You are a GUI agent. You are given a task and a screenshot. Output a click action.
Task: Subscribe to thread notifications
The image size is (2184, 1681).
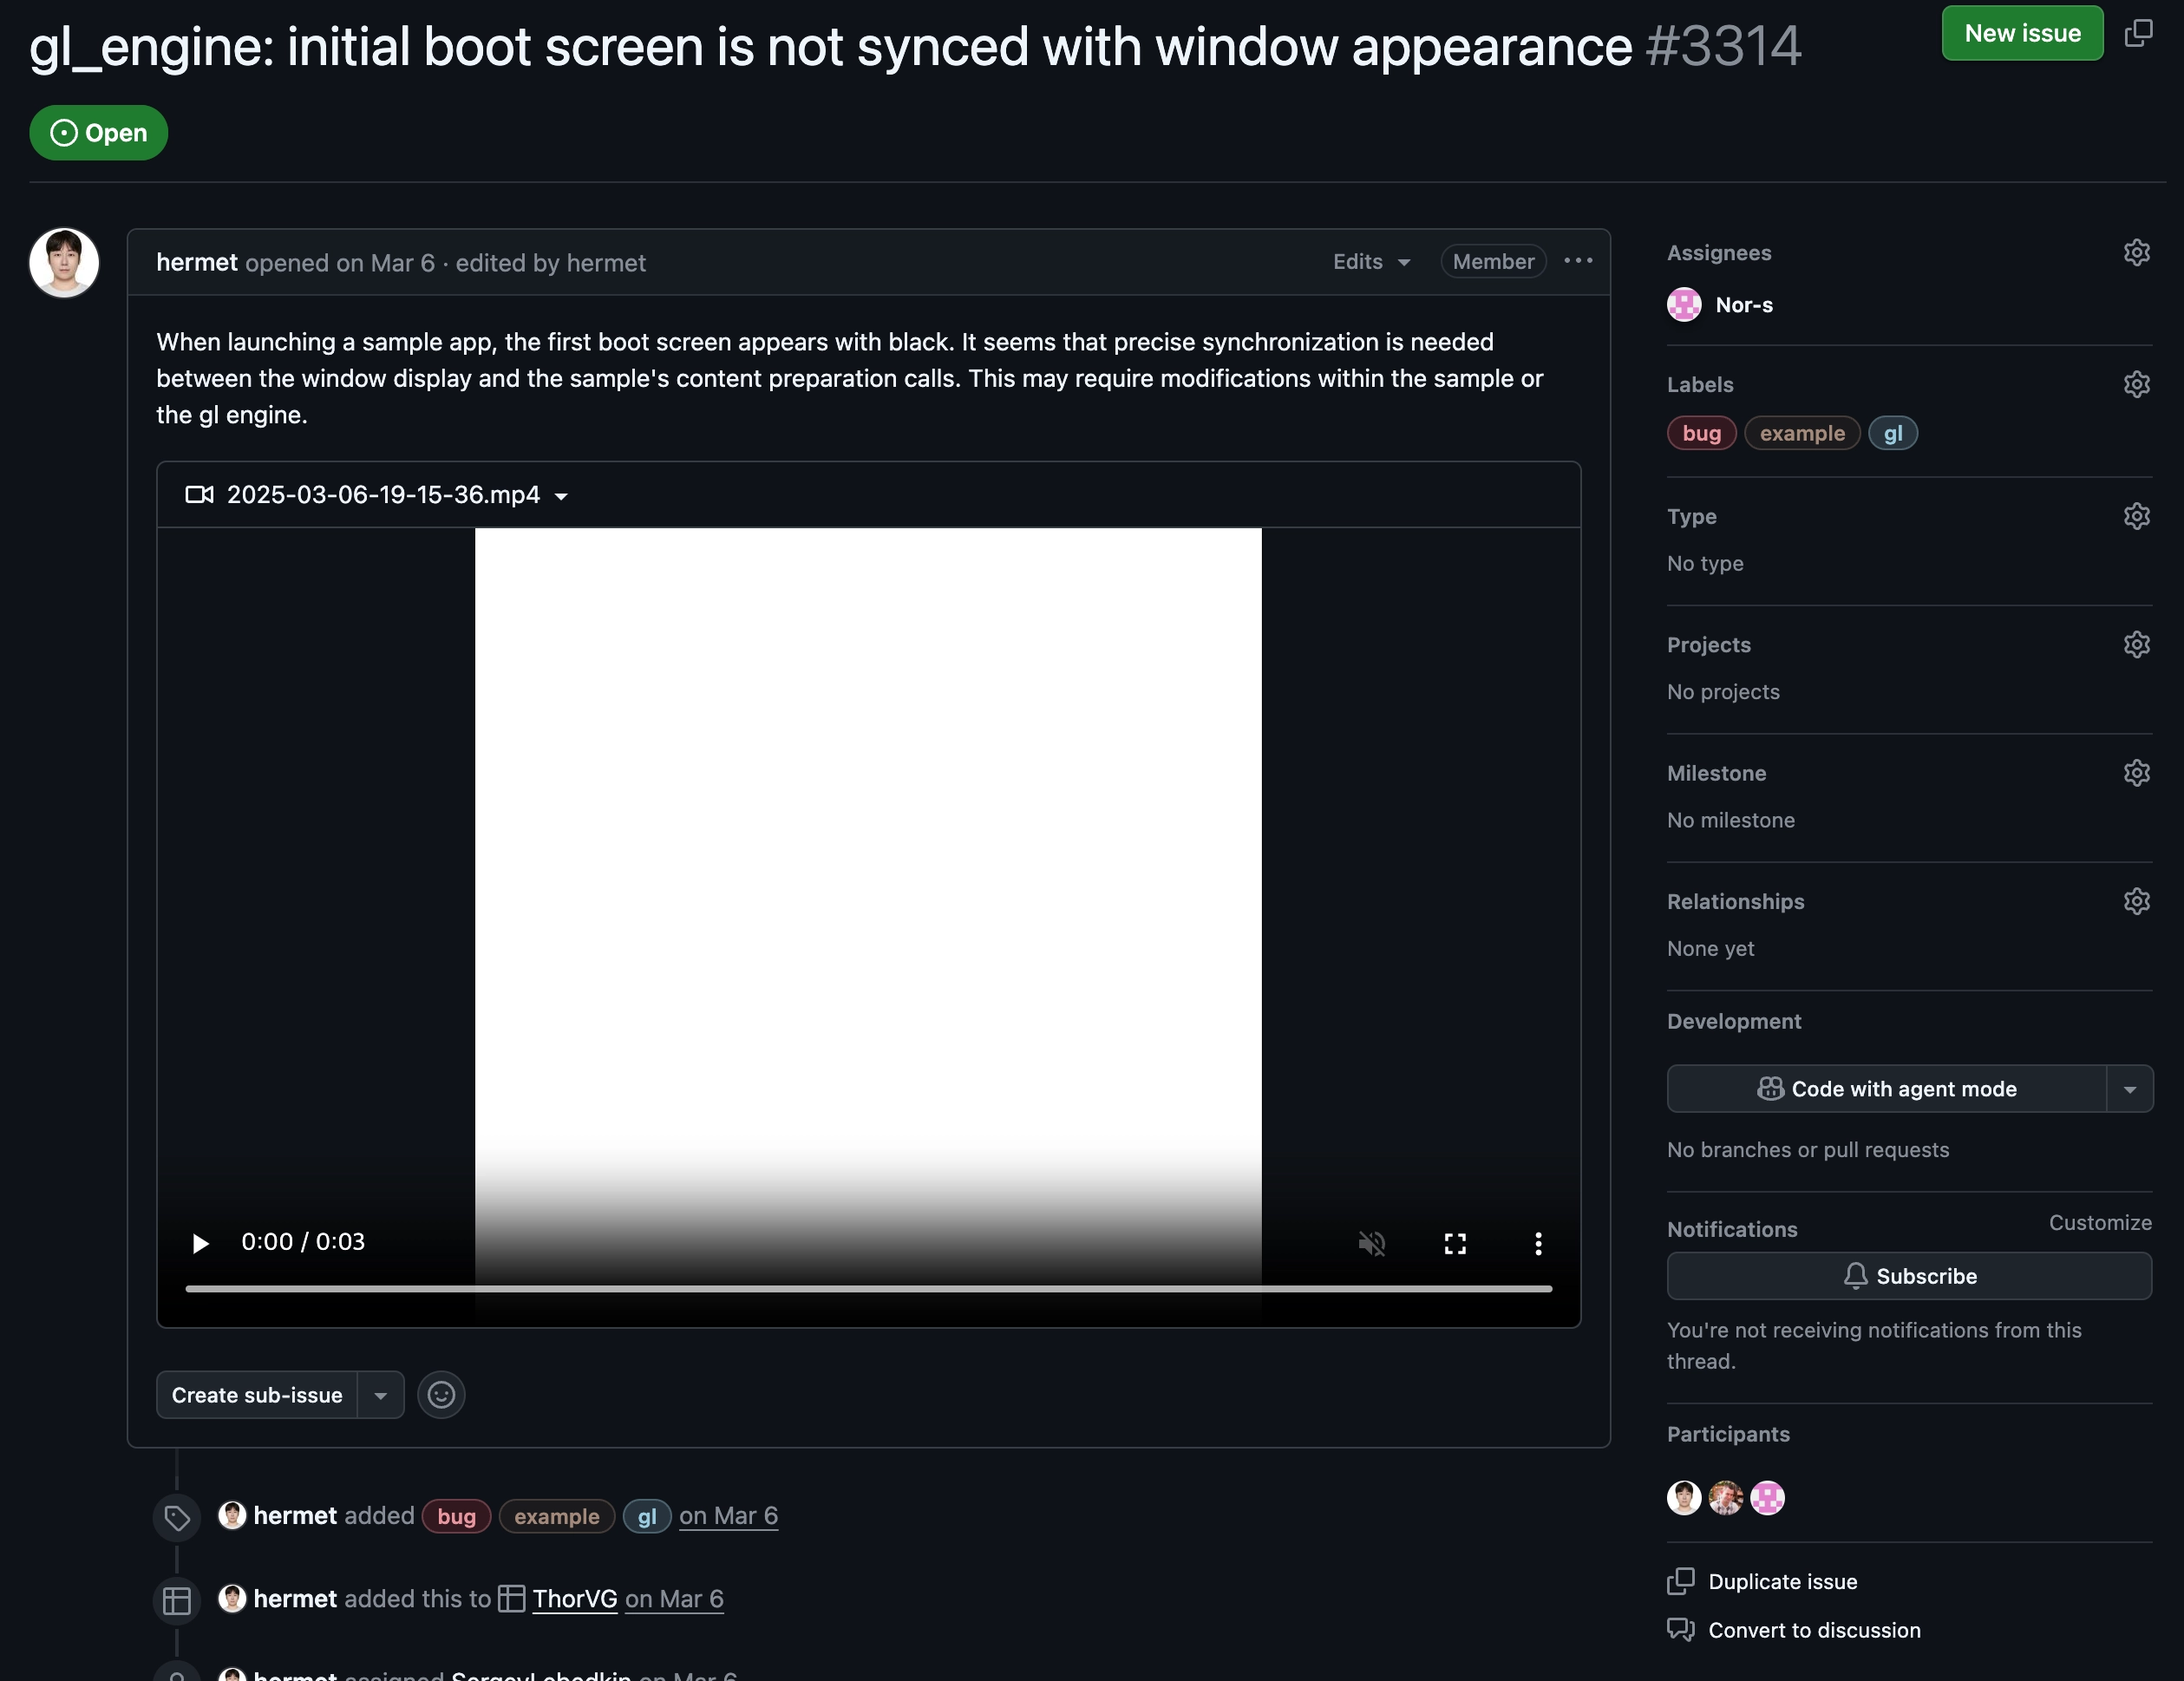tap(1909, 1276)
